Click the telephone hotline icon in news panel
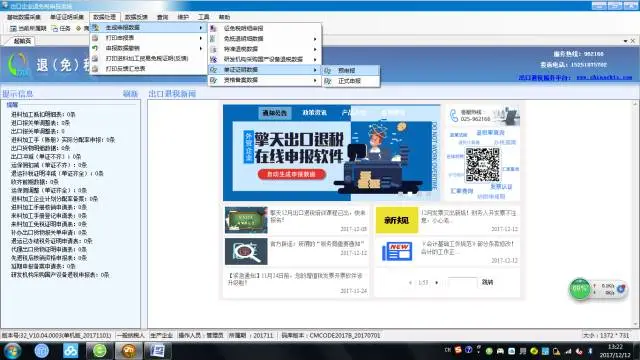The width and height of the screenshot is (640, 360). (x=454, y=116)
